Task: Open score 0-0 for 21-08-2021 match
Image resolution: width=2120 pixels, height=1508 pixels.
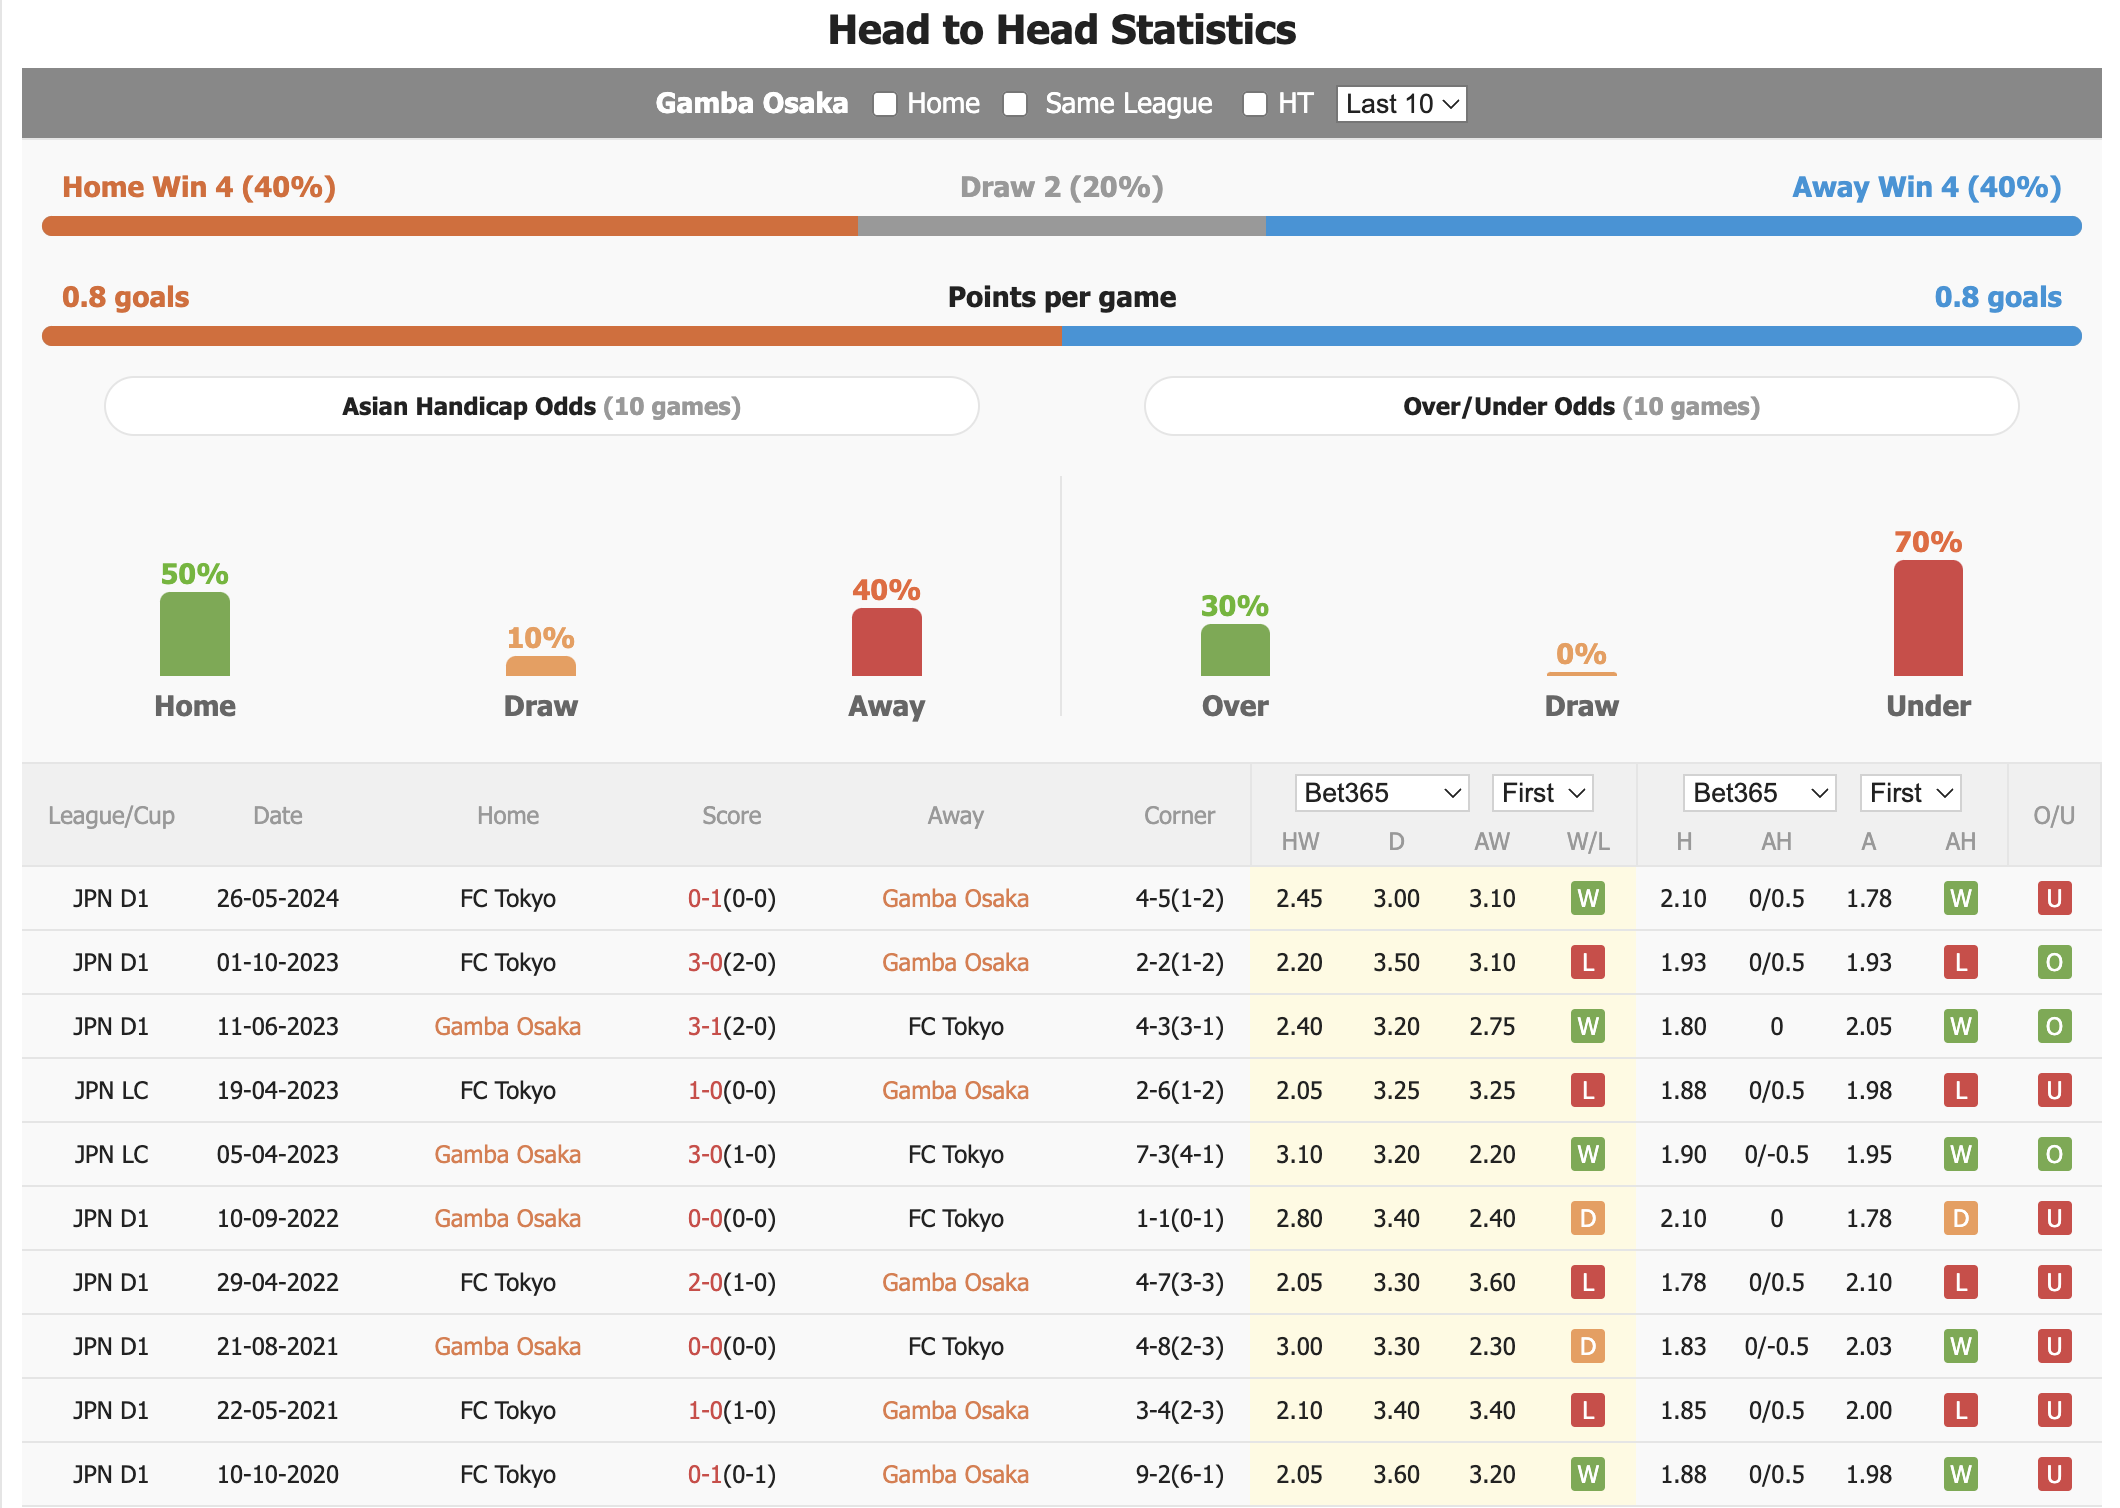Action: point(704,1346)
